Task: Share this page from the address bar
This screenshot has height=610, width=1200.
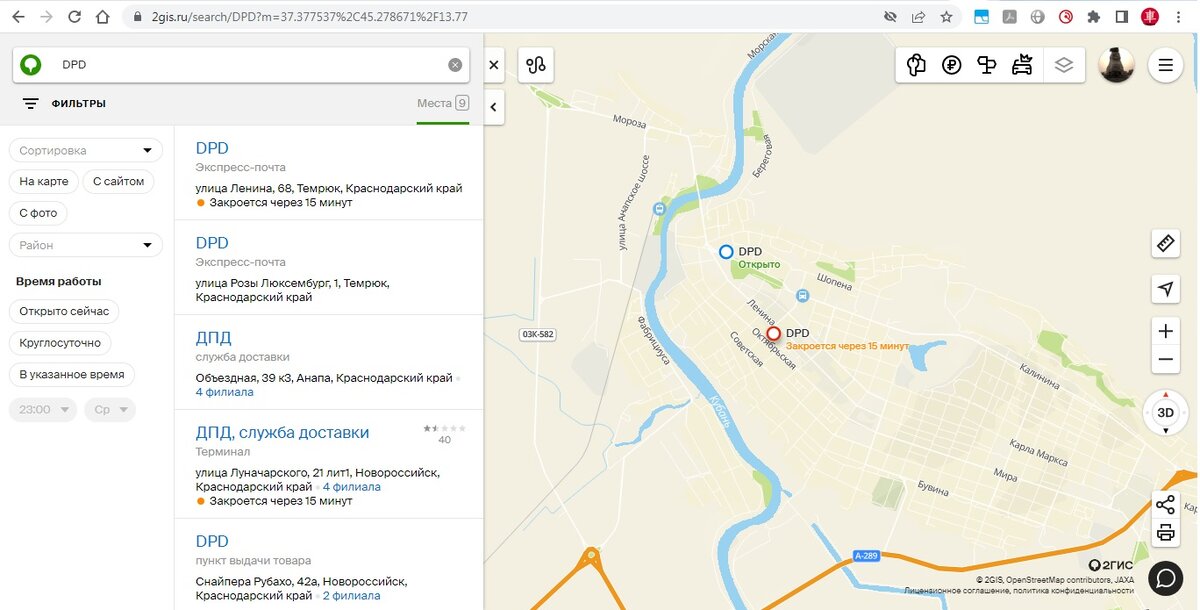Action: coord(918,17)
